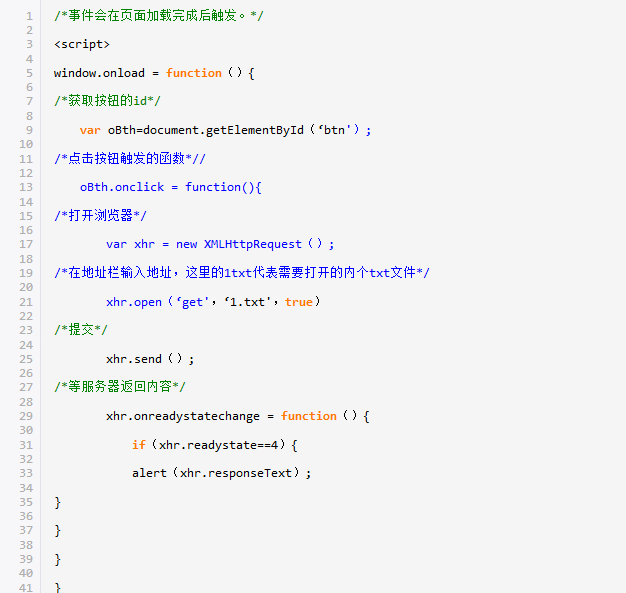
Task: Click the xhr.open call text
Action: 132,302
